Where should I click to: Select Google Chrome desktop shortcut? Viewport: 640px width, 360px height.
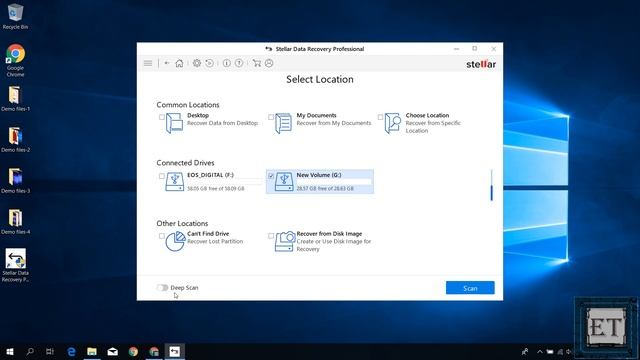(15, 60)
